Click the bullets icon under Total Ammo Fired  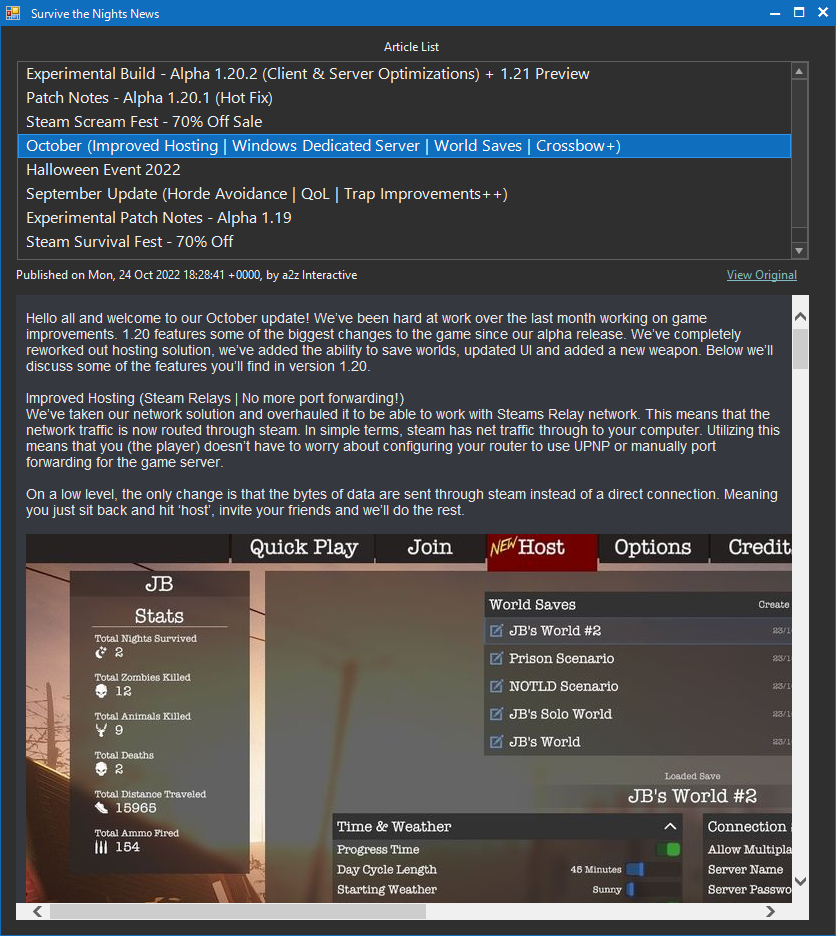101,847
